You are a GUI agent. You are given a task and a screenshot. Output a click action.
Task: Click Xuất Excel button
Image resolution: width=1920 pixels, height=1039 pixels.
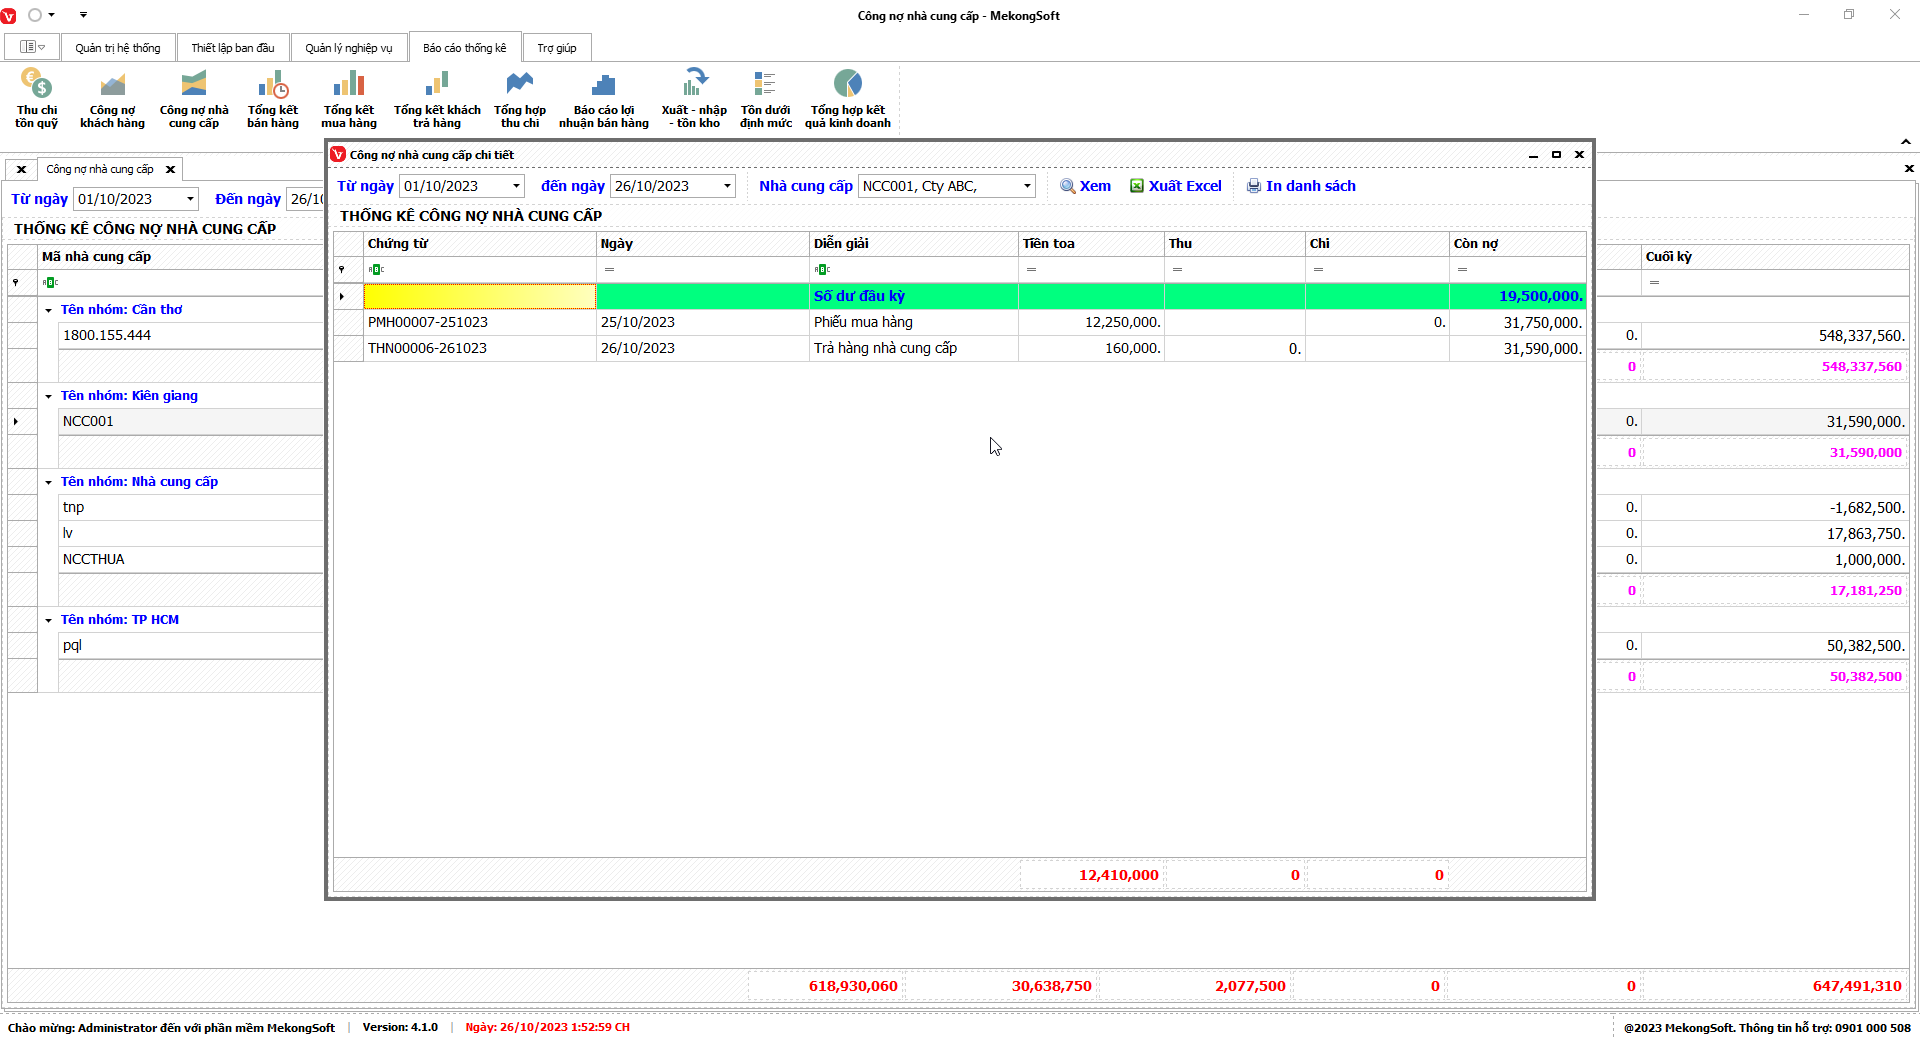(1176, 186)
